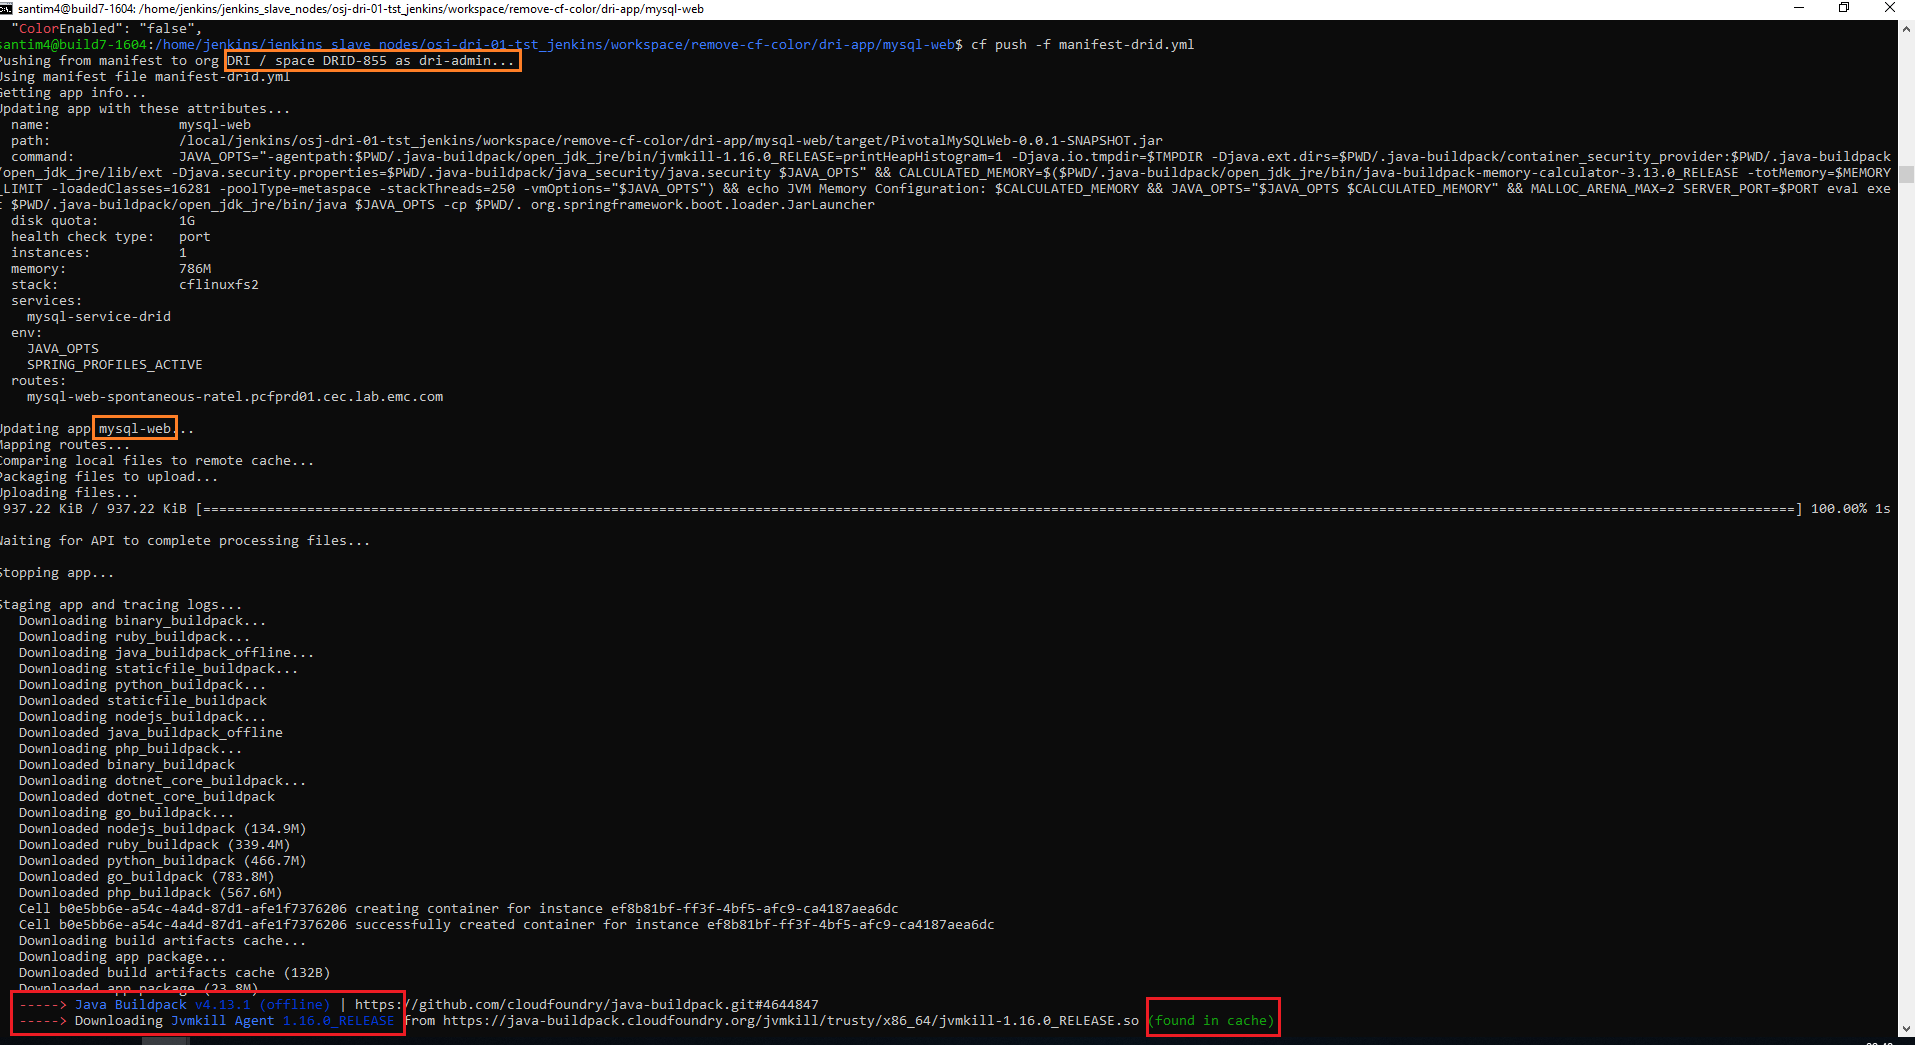Click the disk quota value 1G

[x=187, y=221]
